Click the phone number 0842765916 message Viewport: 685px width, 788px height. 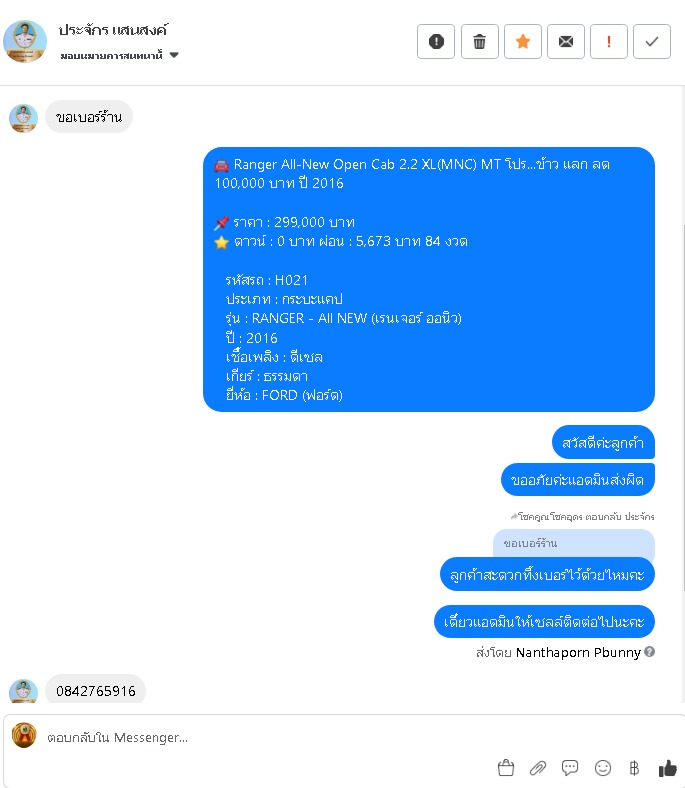click(x=95, y=690)
